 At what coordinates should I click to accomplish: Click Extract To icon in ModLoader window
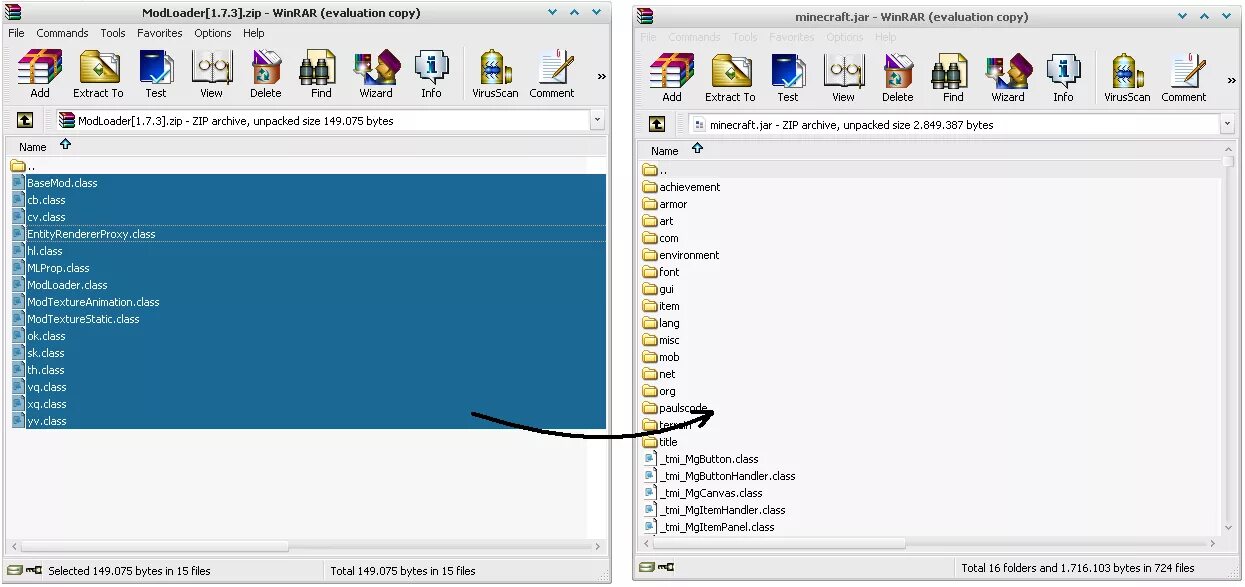click(98, 74)
